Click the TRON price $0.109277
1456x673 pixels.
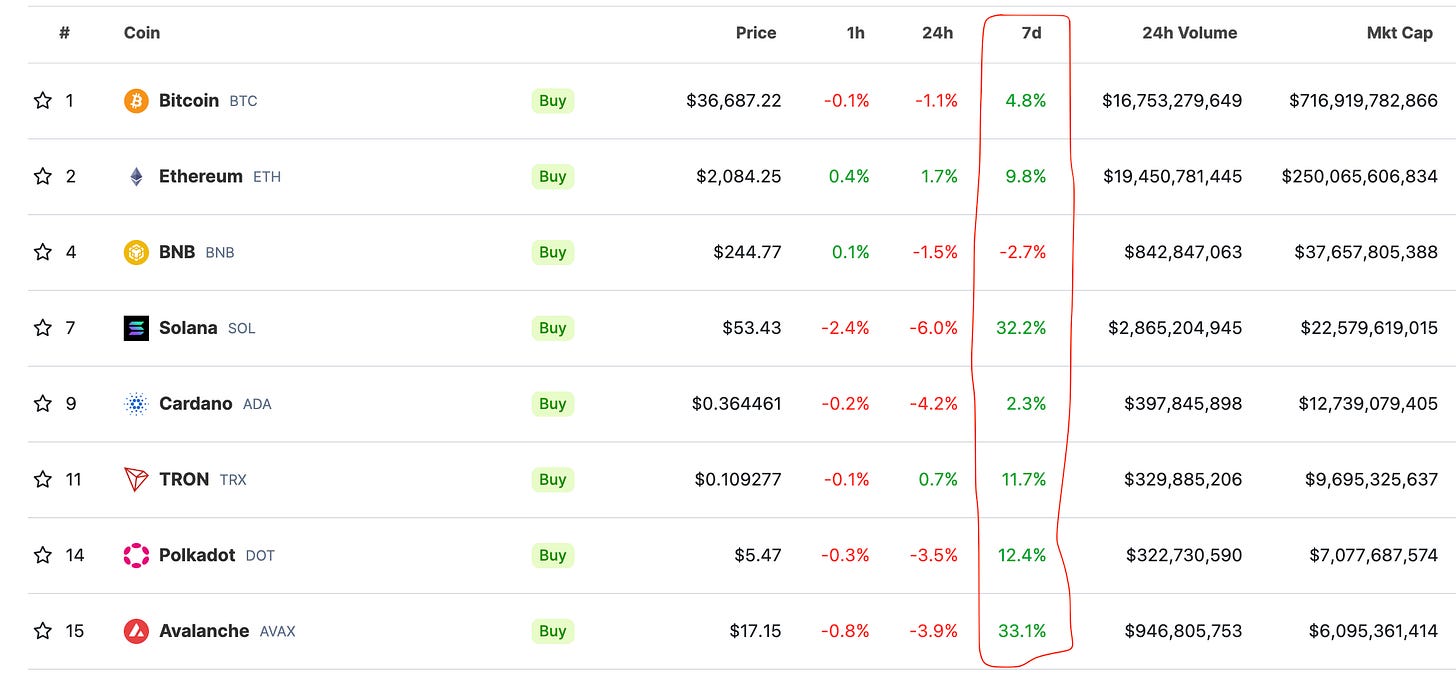[x=738, y=480]
